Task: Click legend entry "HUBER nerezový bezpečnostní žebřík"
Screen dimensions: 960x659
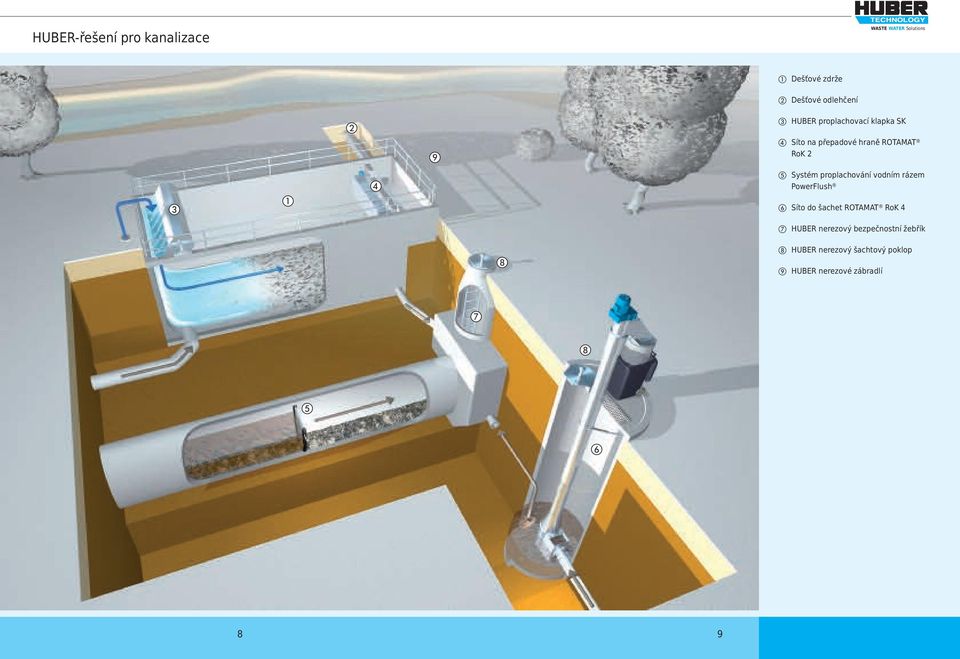Action: (x=858, y=229)
